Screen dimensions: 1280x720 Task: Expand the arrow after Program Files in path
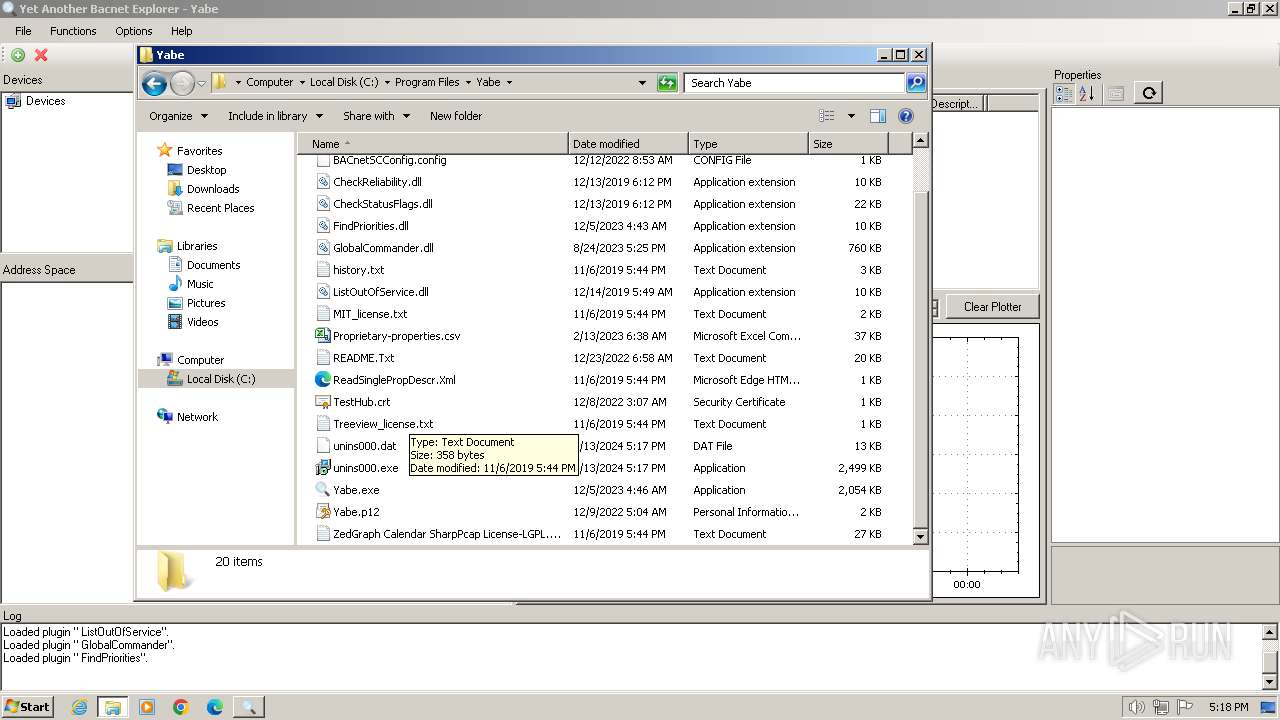pos(468,83)
